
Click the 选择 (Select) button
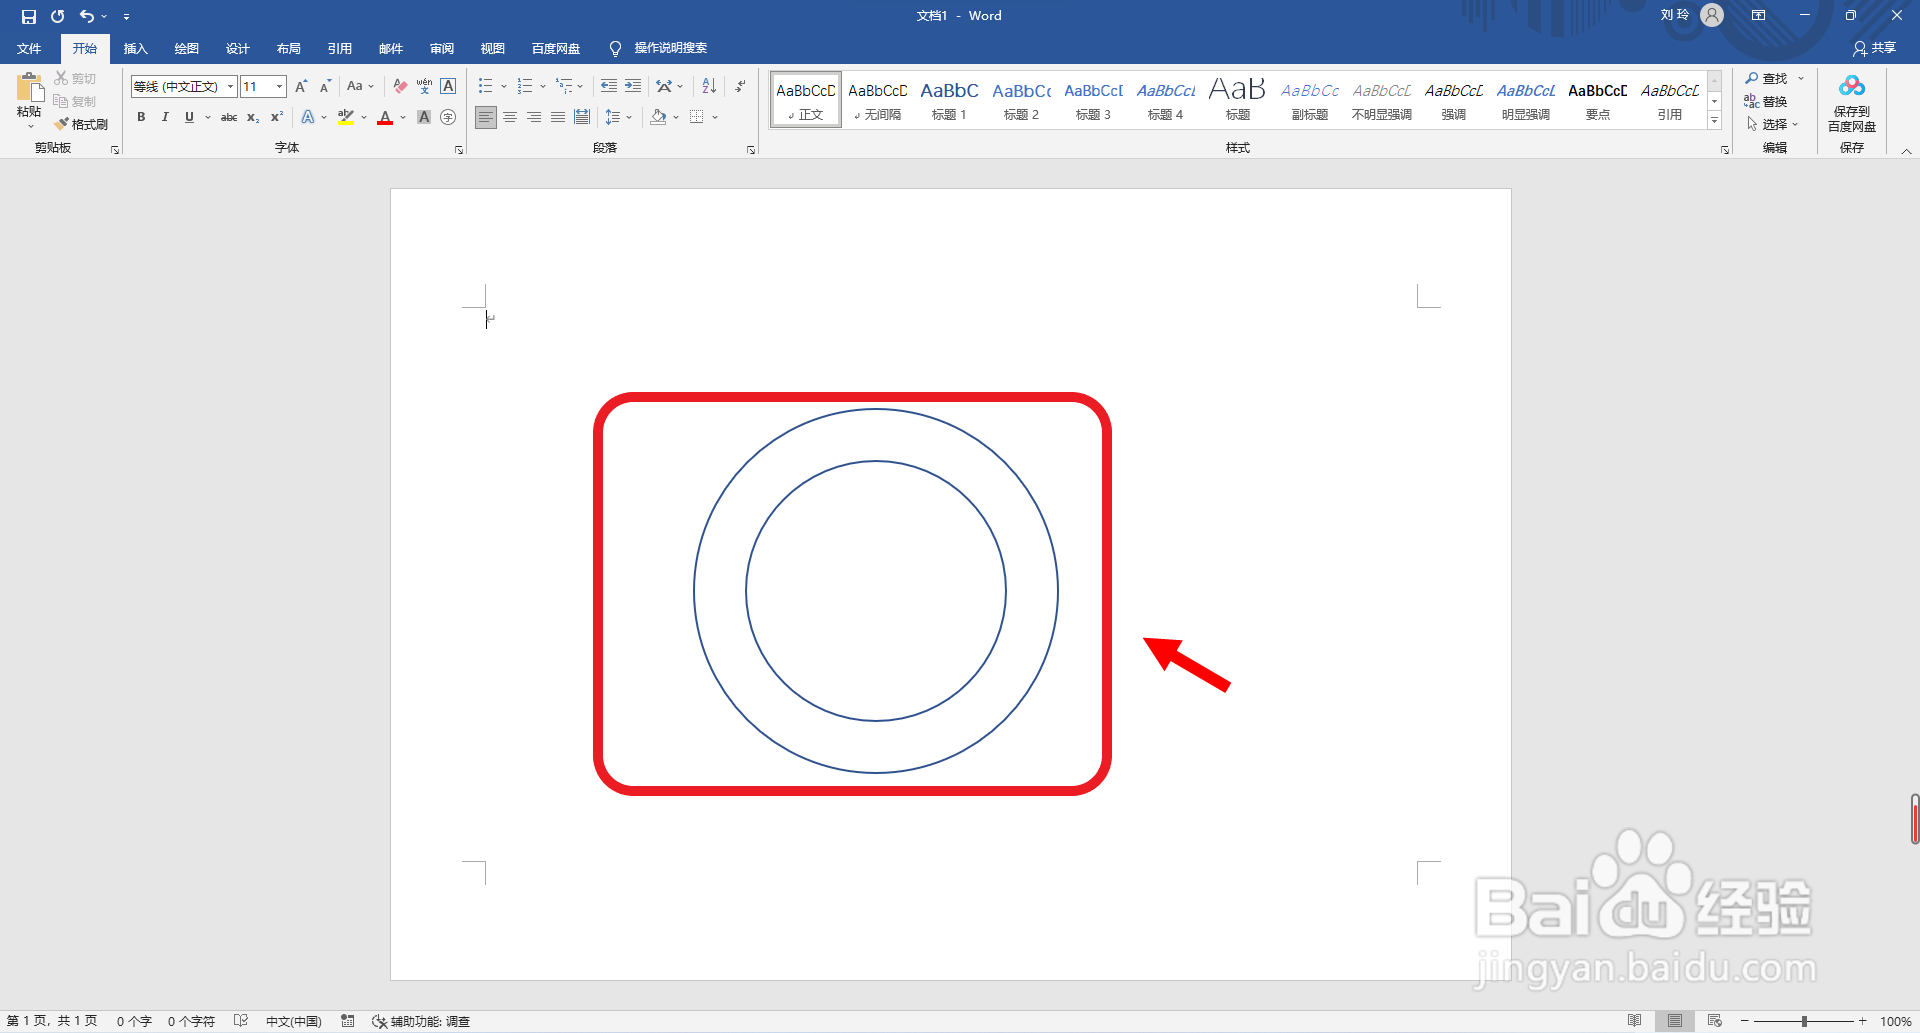coord(1772,124)
